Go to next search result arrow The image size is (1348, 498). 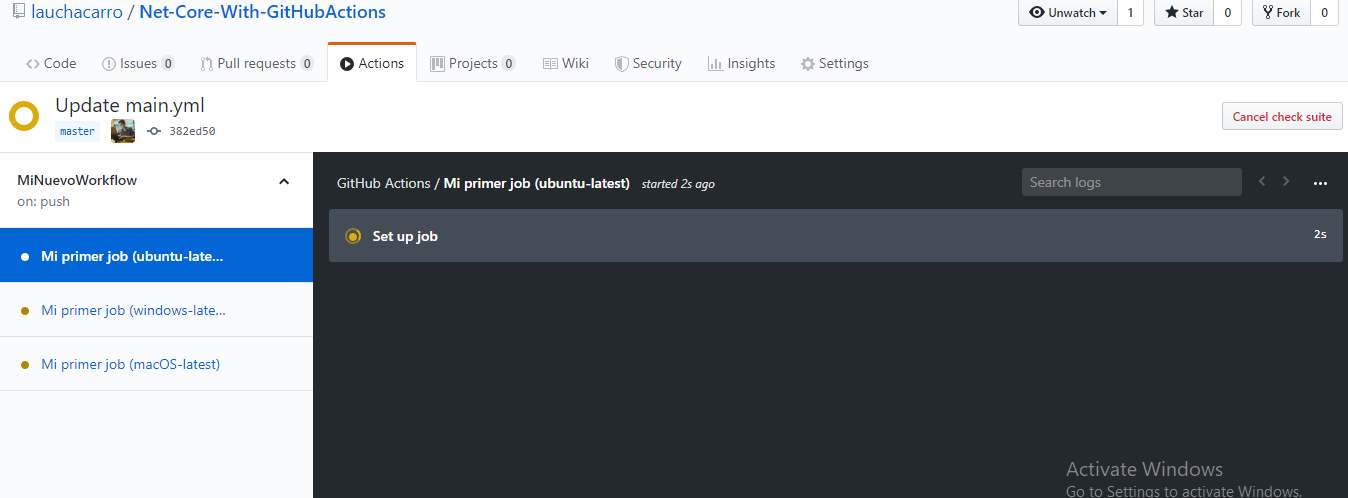coord(1286,181)
